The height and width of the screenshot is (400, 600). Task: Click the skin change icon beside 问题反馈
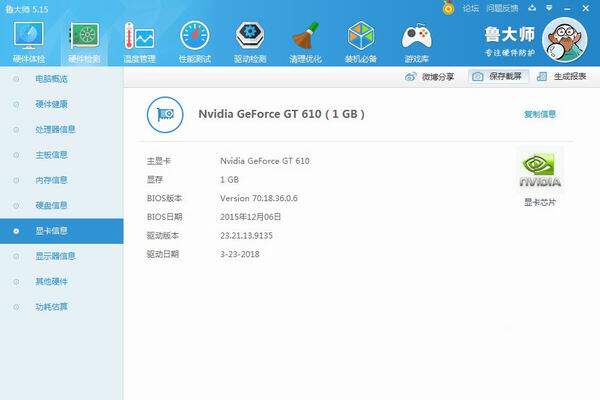[x=532, y=8]
